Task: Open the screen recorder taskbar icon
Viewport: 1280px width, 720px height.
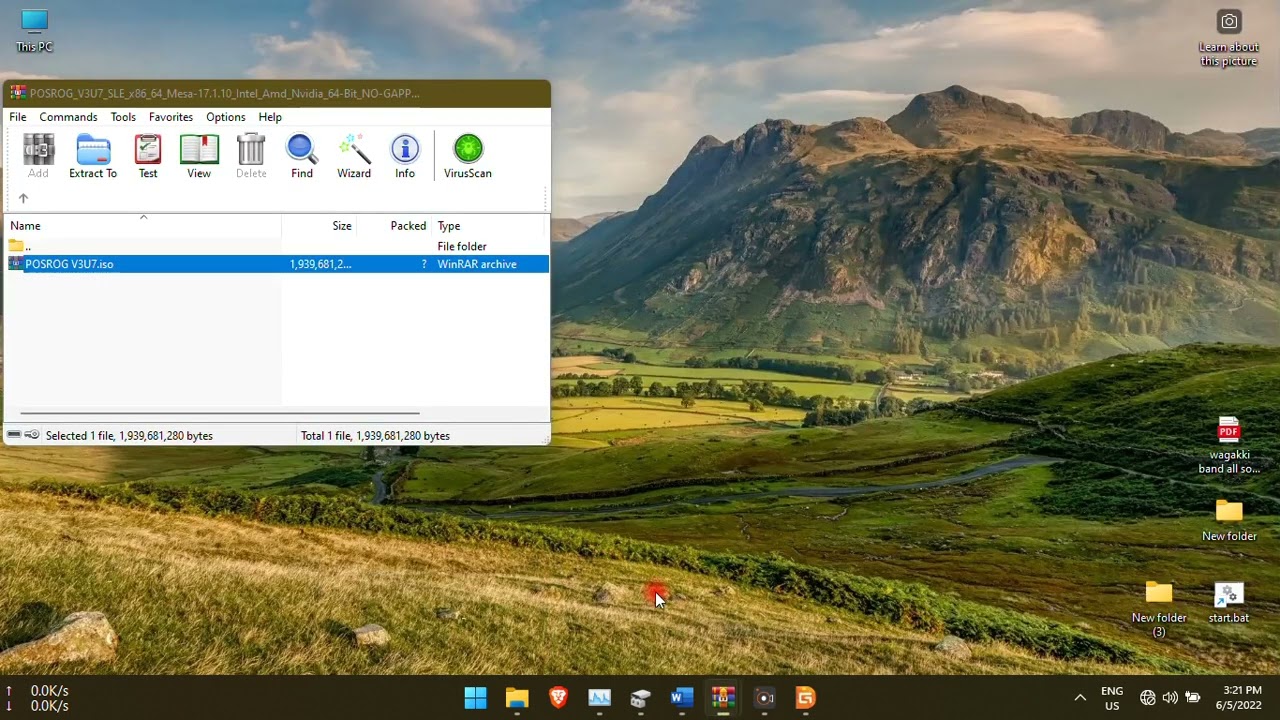Action: (x=765, y=698)
